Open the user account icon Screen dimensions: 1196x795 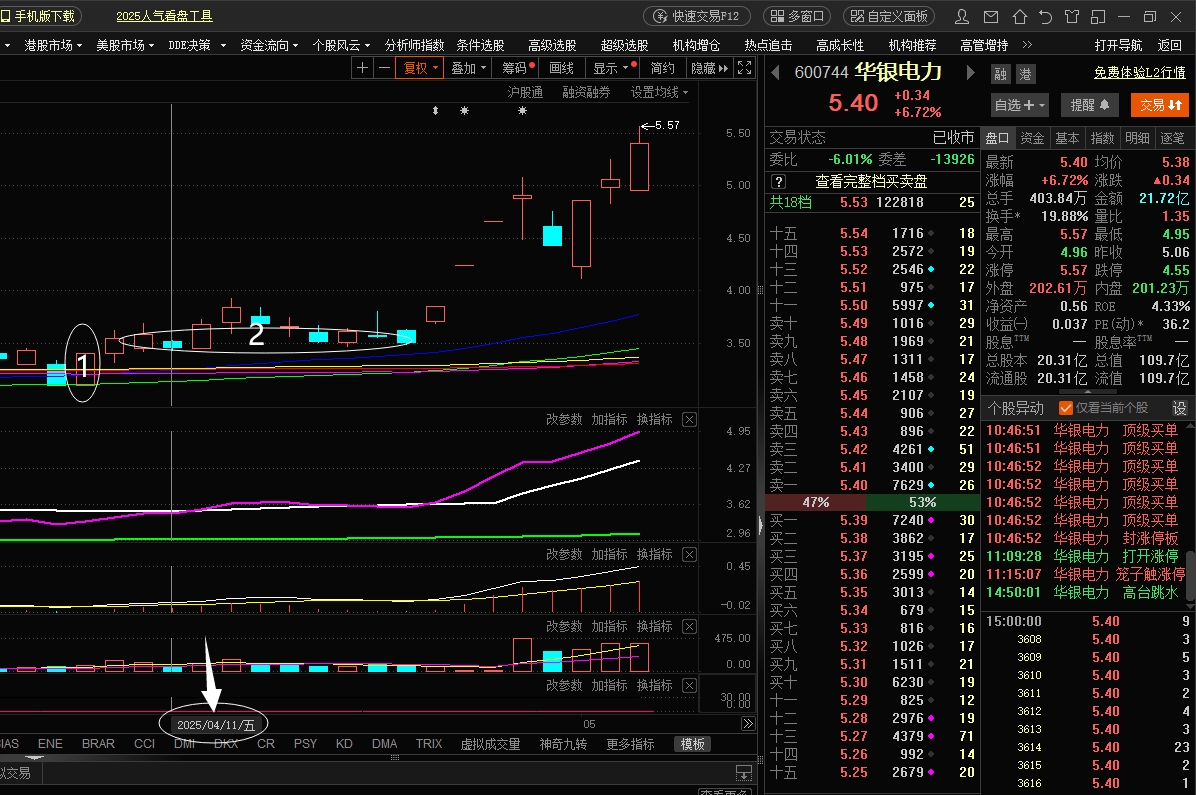point(962,16)
